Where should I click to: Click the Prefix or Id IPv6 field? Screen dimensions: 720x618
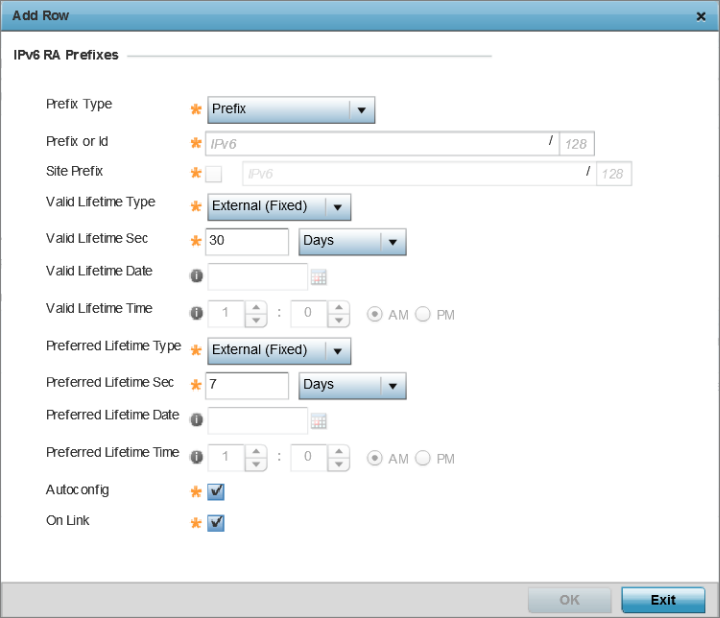pos(380,144)
